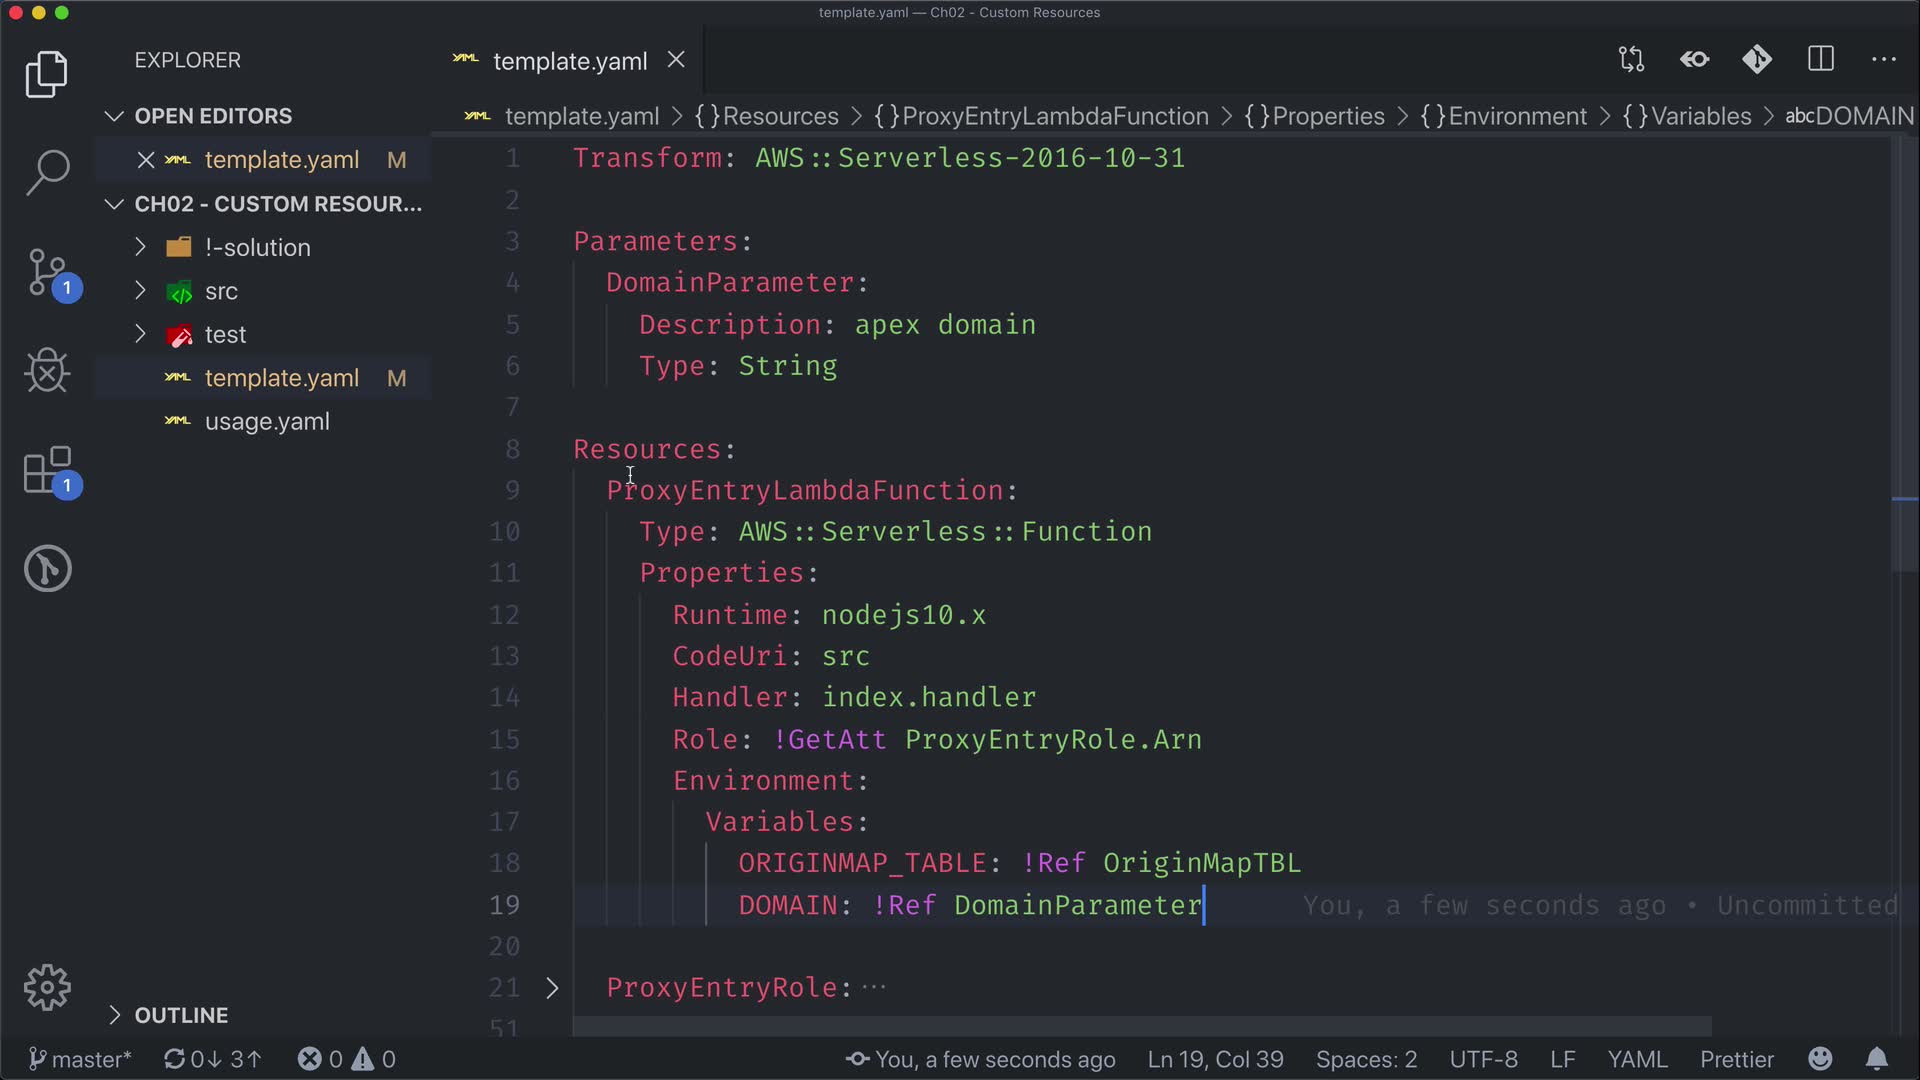Open the Search view in activity bar
Image resolution: width=1920 pixels, height=1080 pixels.
tap(47, 172)
